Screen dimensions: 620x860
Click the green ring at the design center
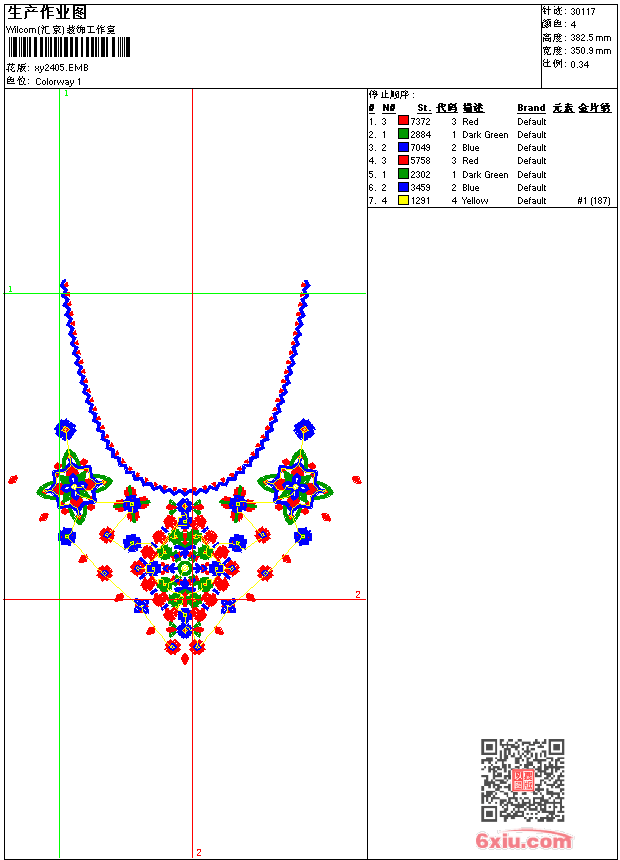(184, 568)
